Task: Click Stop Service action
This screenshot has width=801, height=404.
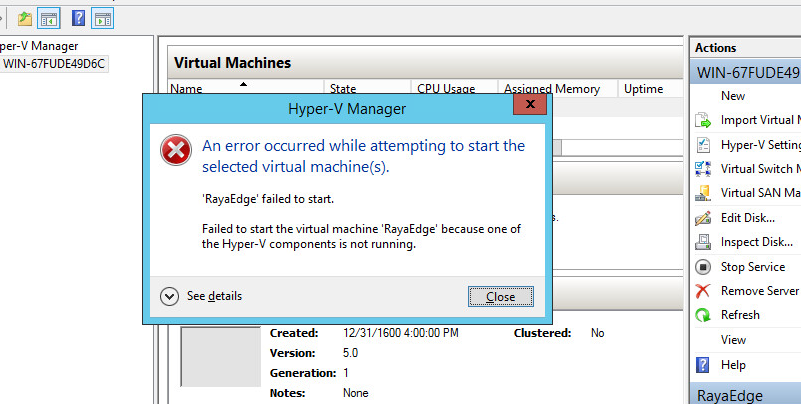Action: click(752, 267)
